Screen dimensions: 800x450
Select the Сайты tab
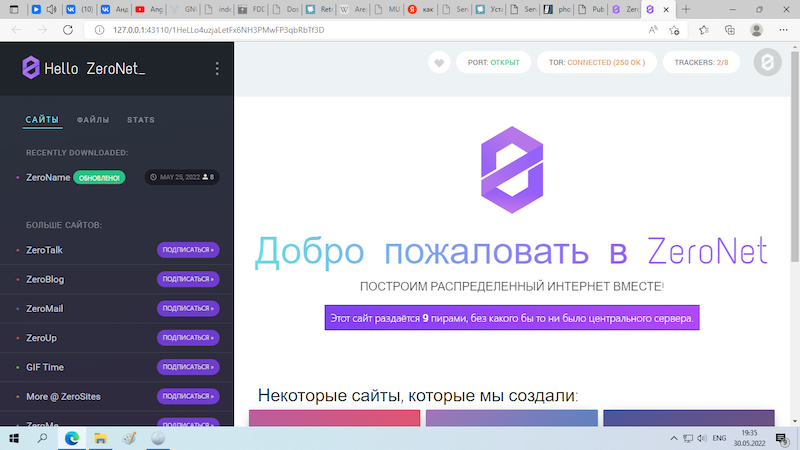point(42,120)
